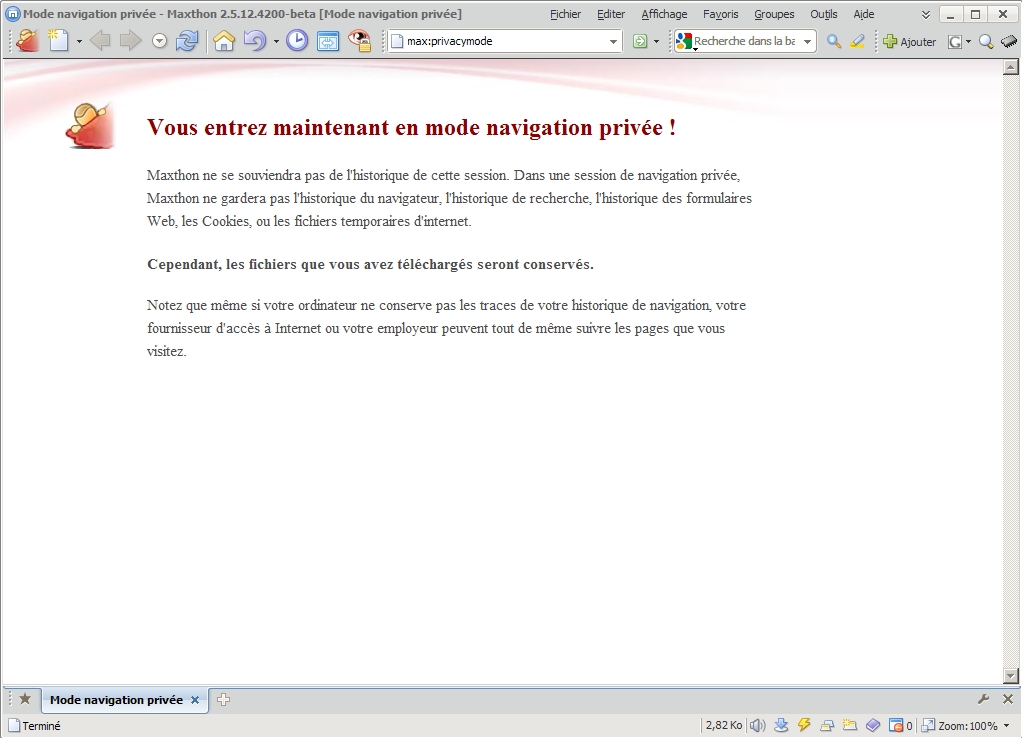
Task: Click the Terminé status text
Action: (x=41, y=726)
